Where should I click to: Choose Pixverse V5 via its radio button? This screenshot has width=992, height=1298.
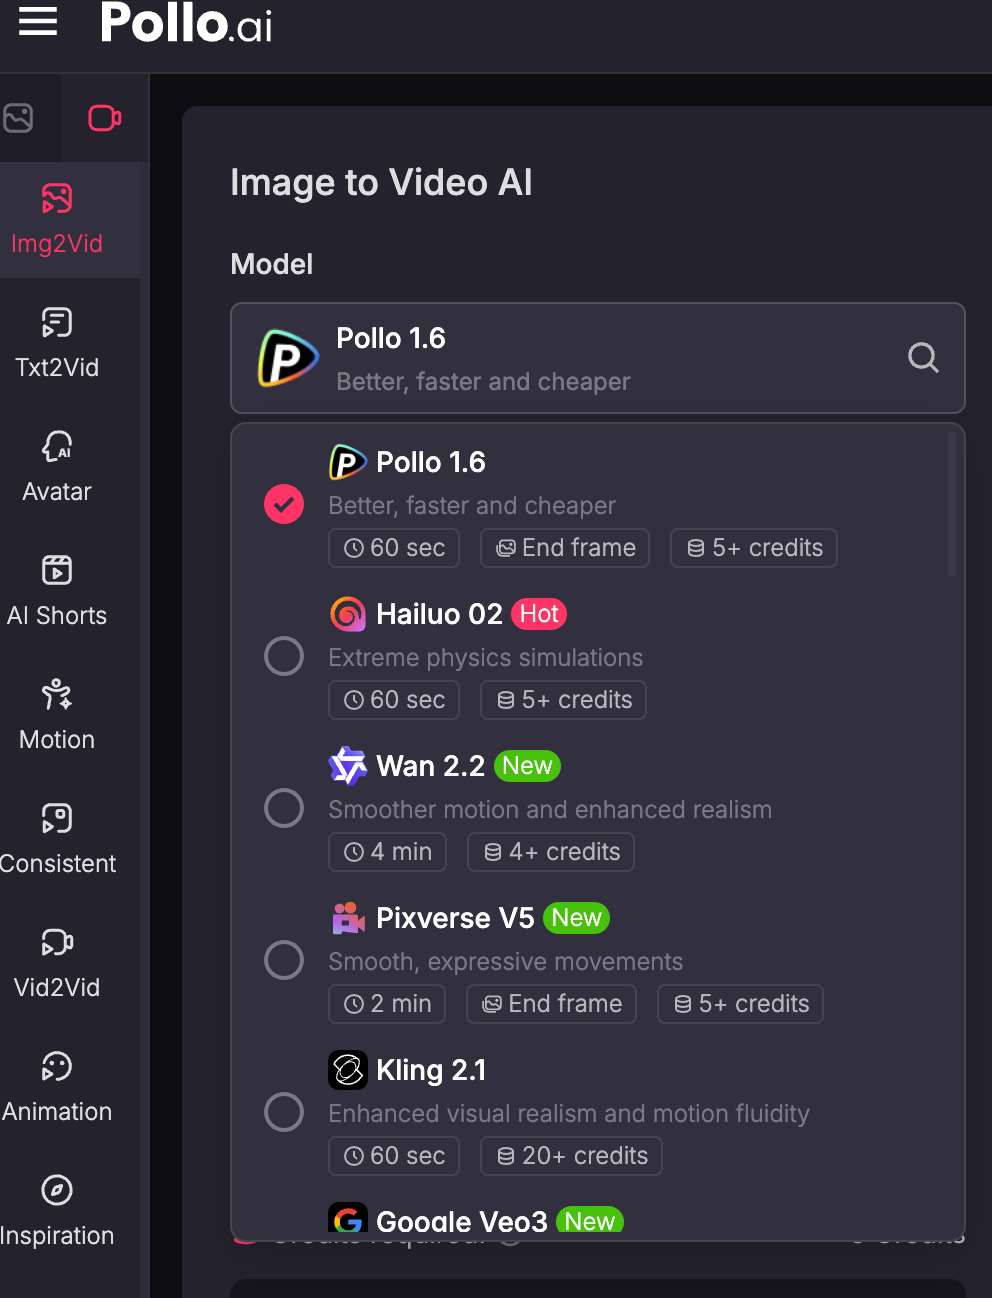[x=284, y=960]
